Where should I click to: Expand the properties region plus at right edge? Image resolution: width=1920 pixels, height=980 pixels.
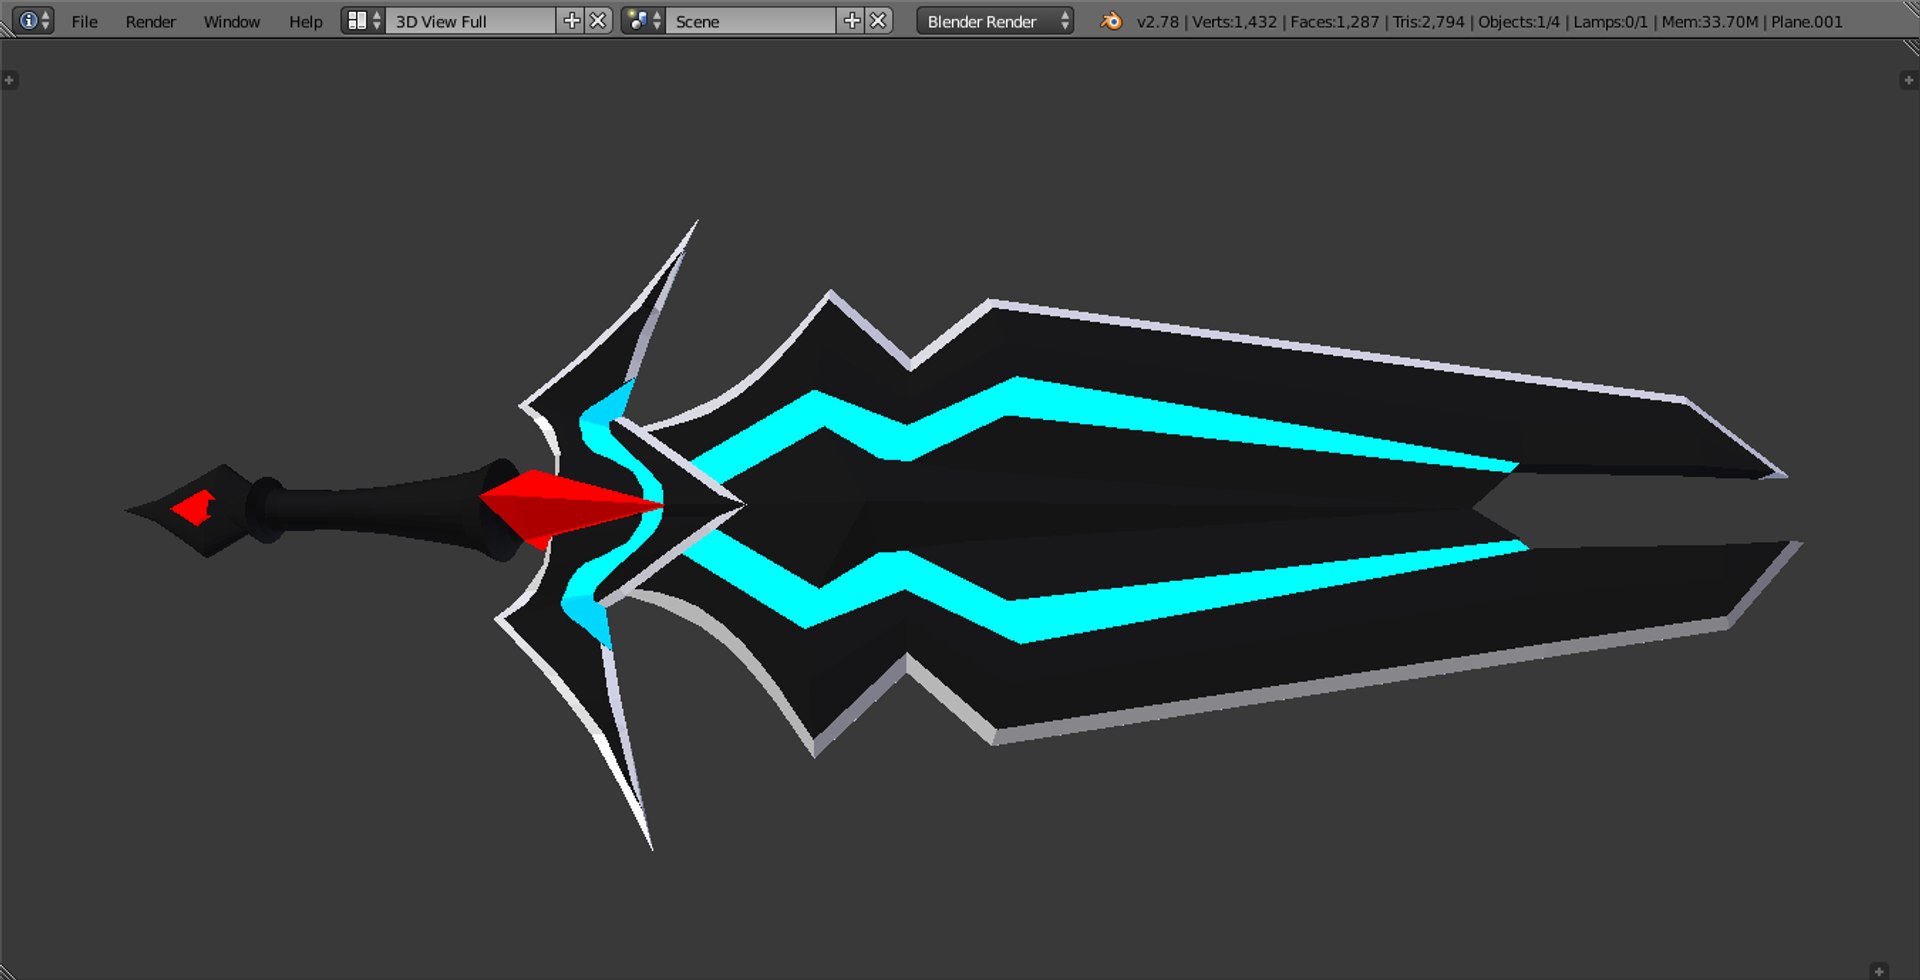click(x=1908, y=80)
